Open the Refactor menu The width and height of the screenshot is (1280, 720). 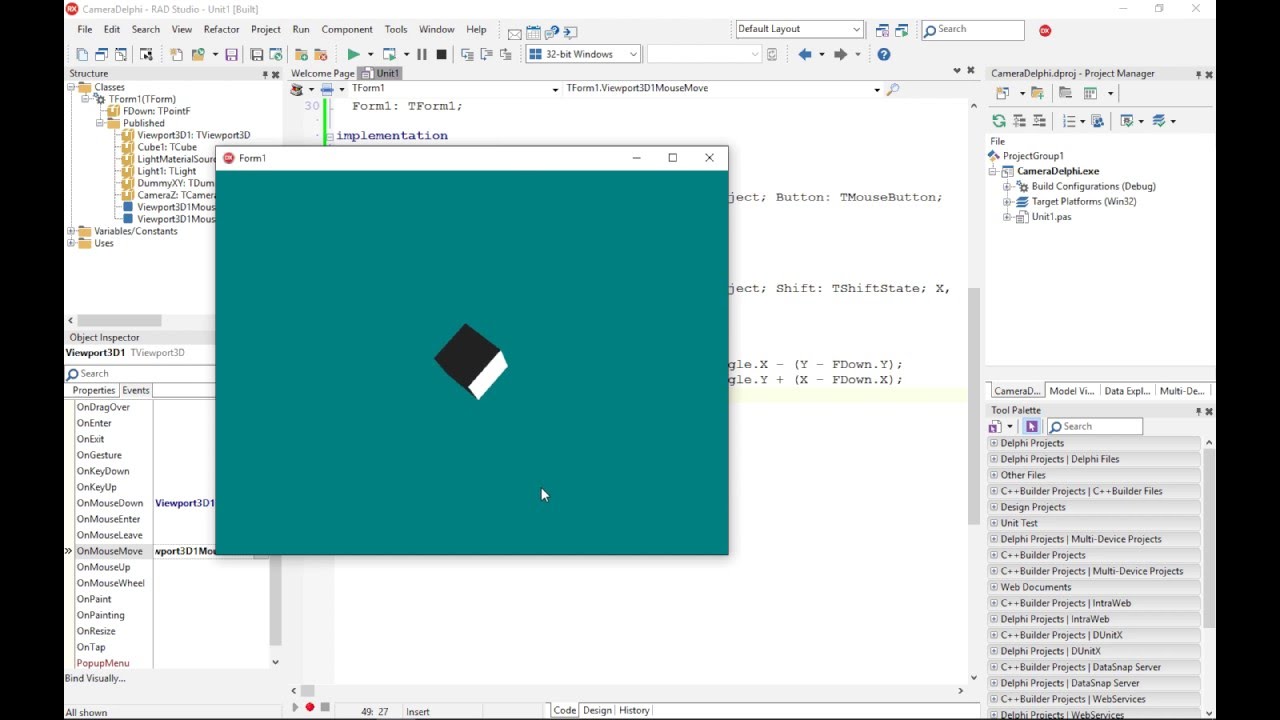pos(221,30)
